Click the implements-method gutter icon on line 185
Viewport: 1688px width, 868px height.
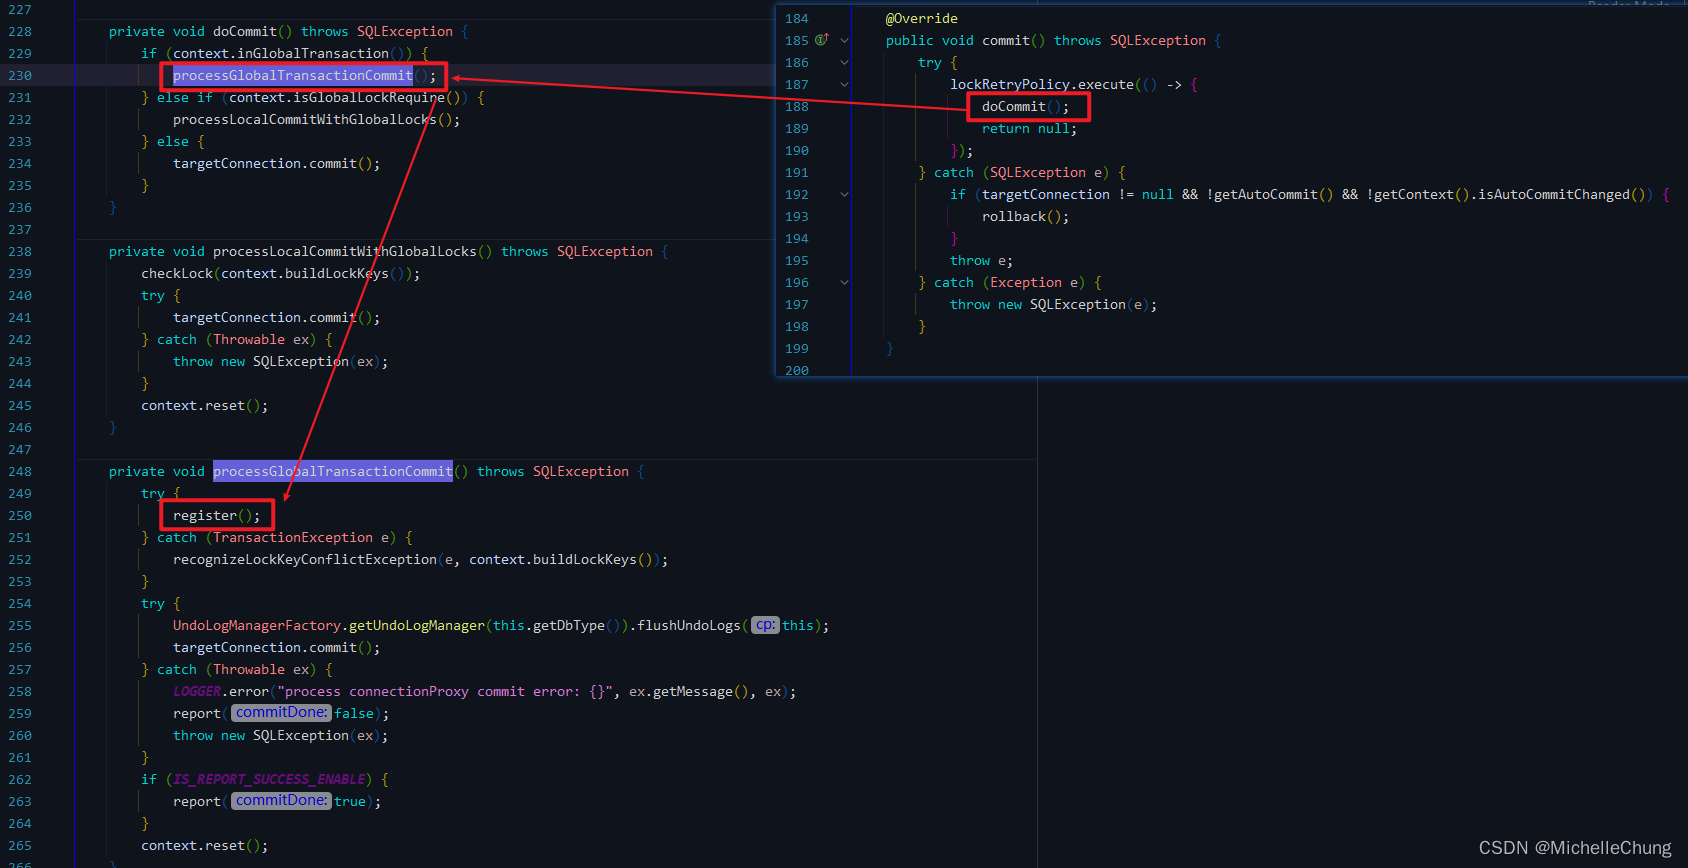point(822,40)
